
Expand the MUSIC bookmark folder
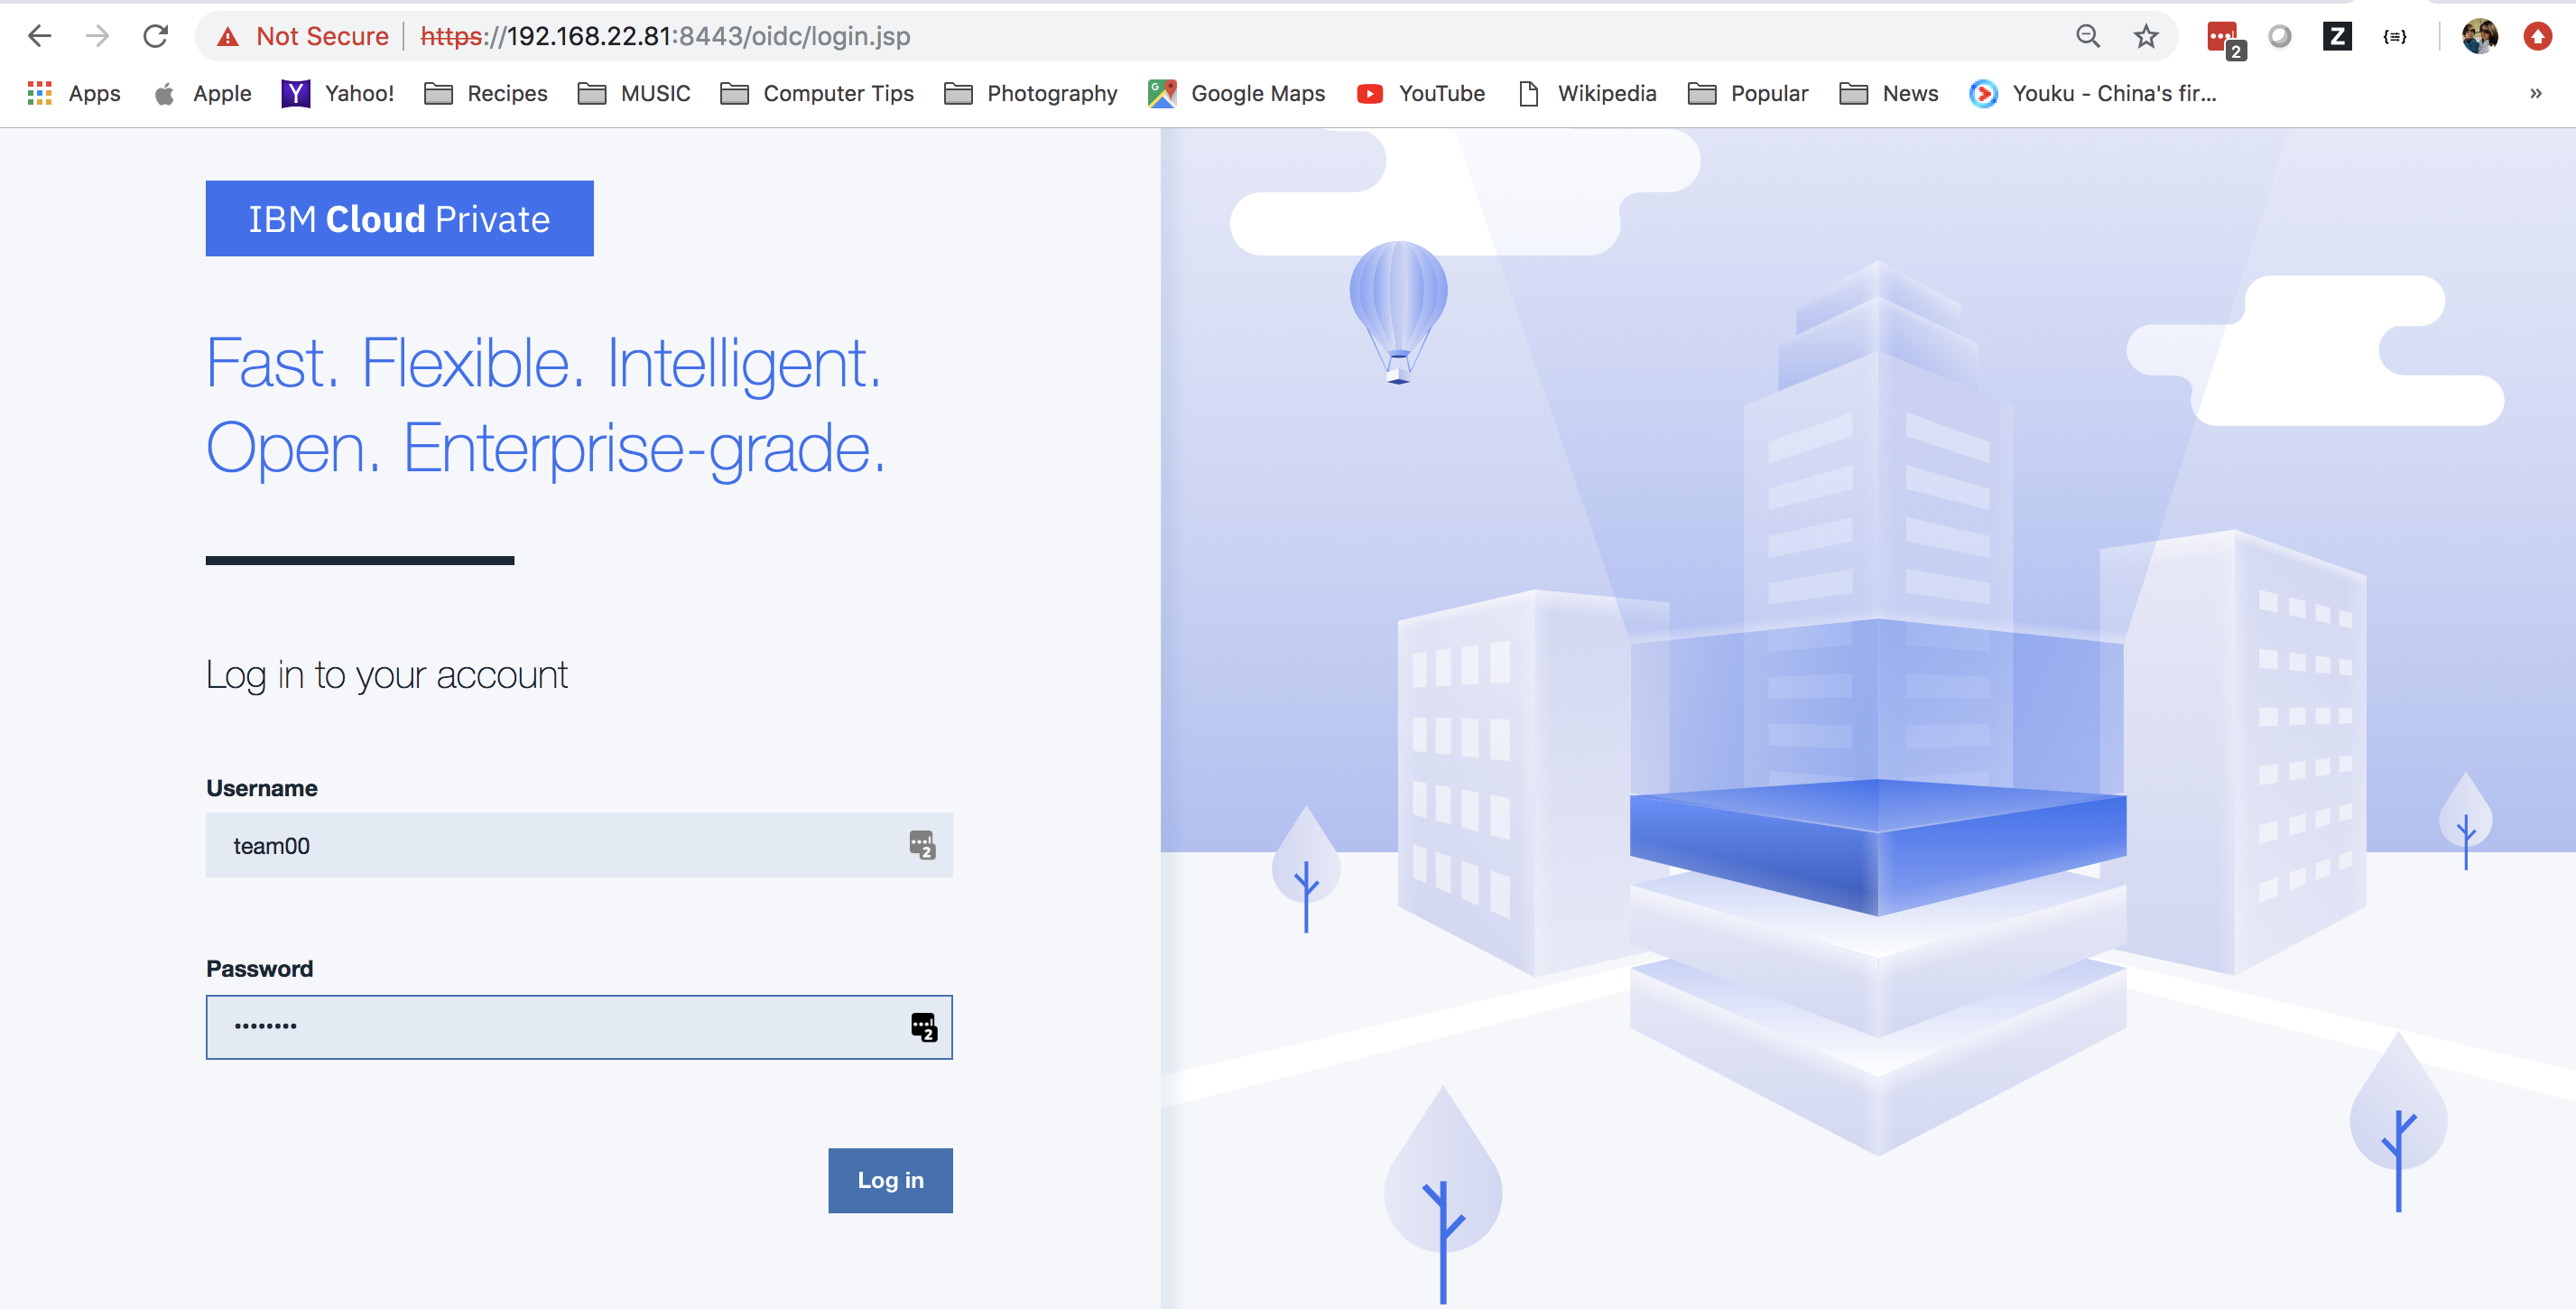[x=634, y=93]
